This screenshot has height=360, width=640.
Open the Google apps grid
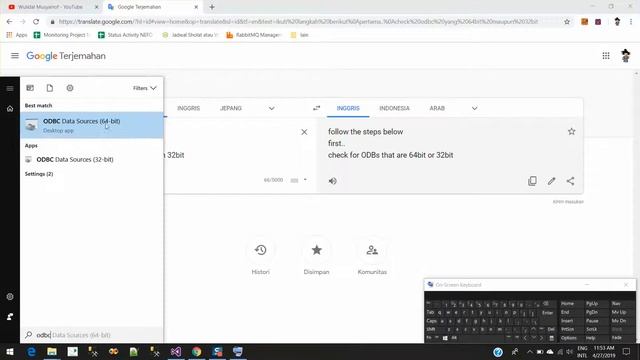(x=606, y=56)
